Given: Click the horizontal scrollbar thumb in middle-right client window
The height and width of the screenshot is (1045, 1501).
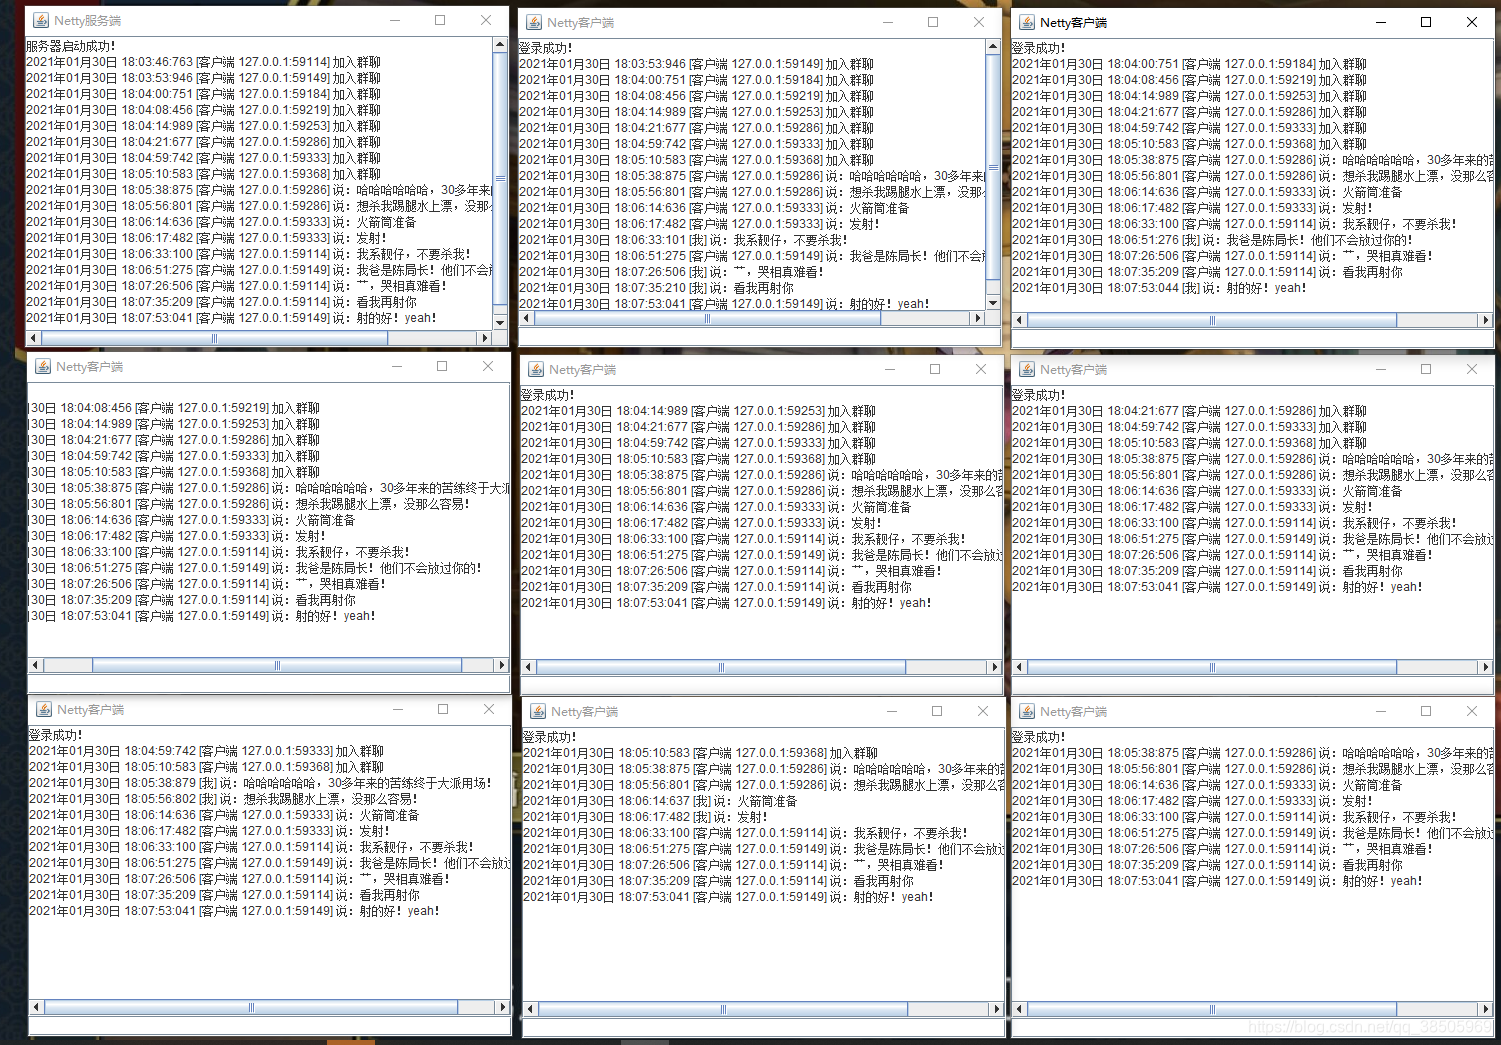Looking at the screenshot, I should click(1212, 667).
